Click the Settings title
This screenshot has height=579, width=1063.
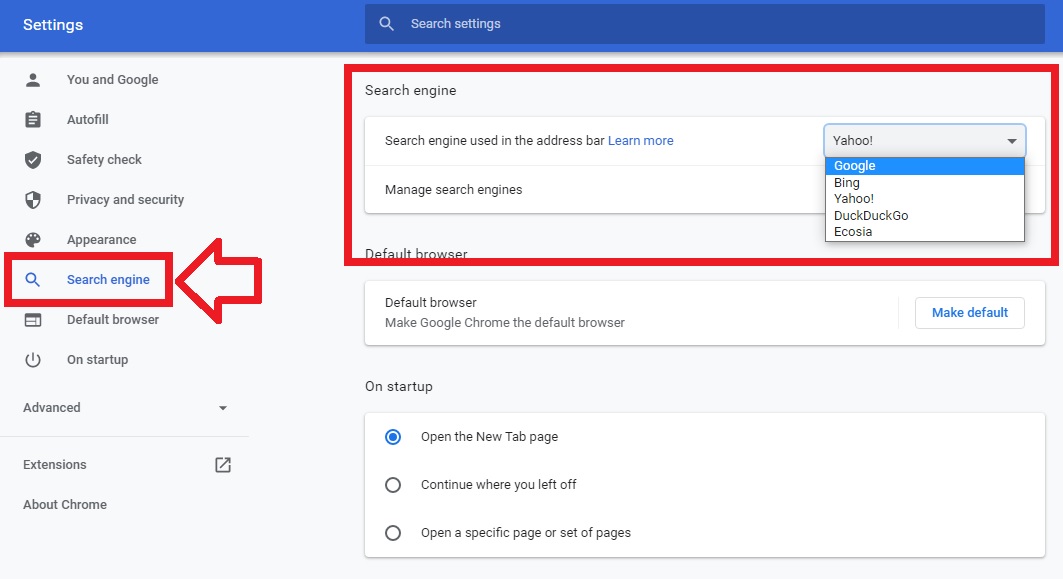(53, 25)
